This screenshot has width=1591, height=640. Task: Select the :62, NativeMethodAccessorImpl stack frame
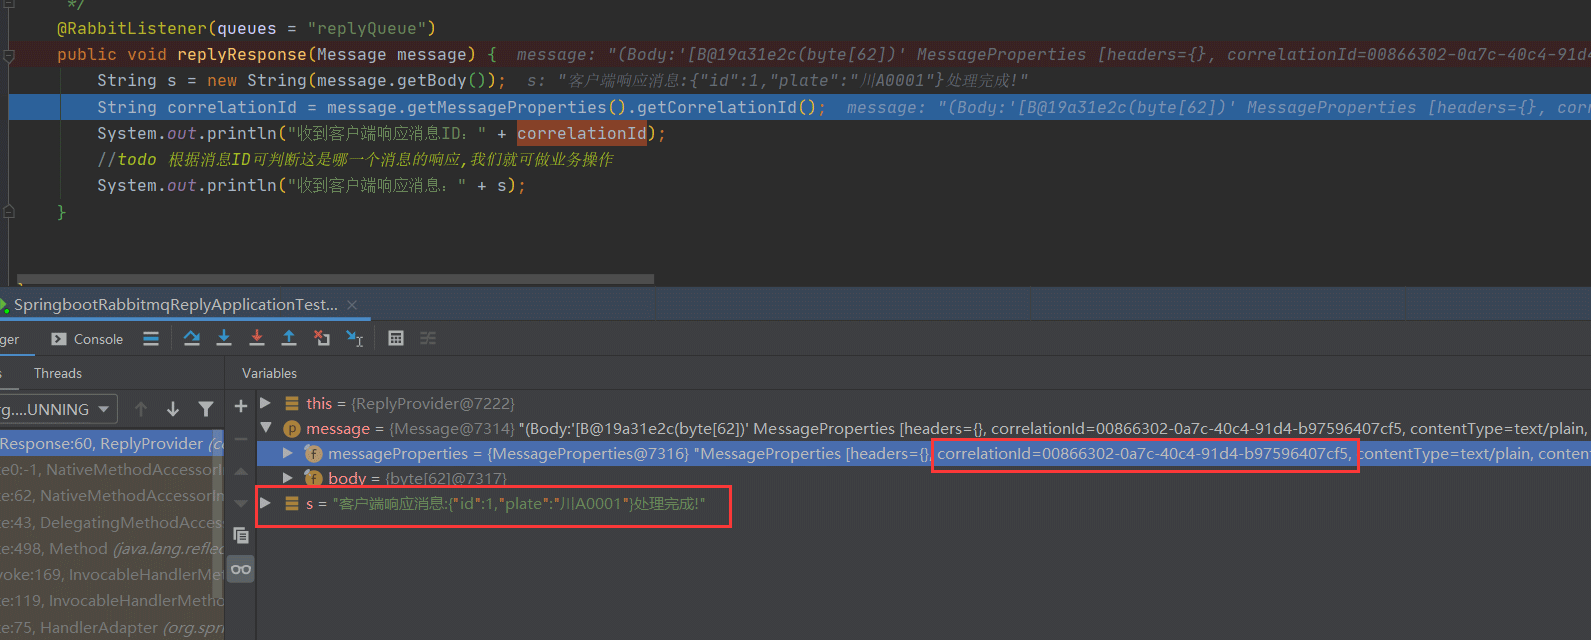tap(112, 495)
